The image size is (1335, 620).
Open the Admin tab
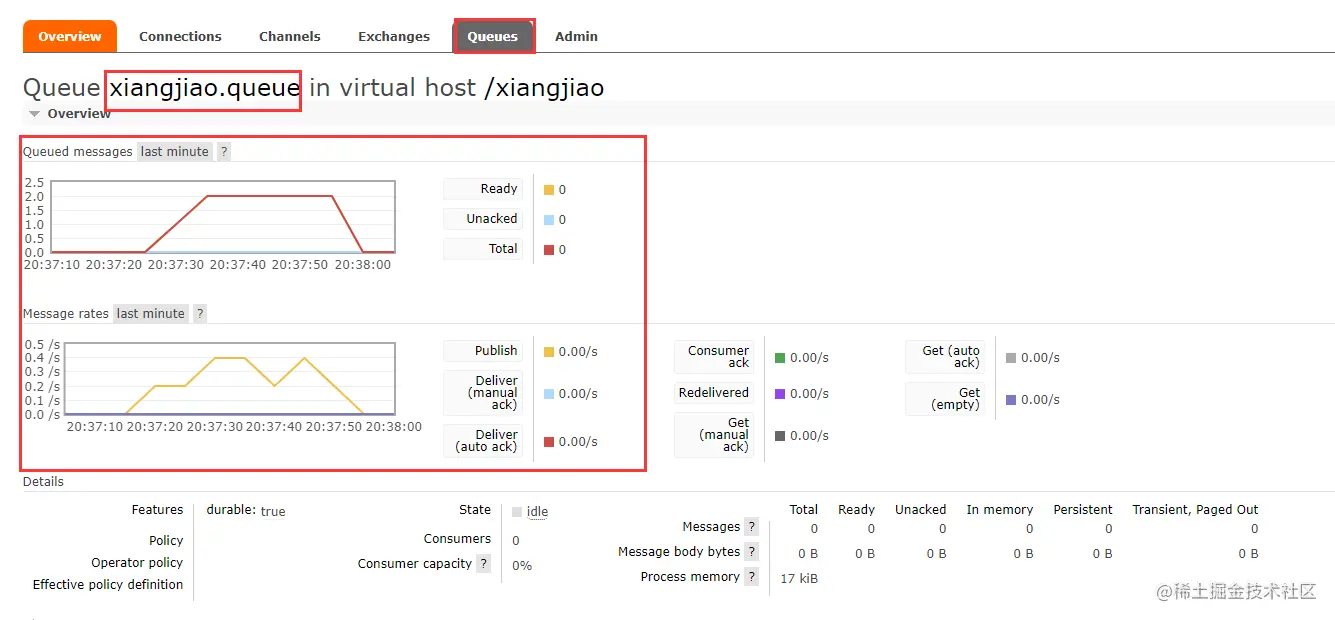click(x=576, y=36)
